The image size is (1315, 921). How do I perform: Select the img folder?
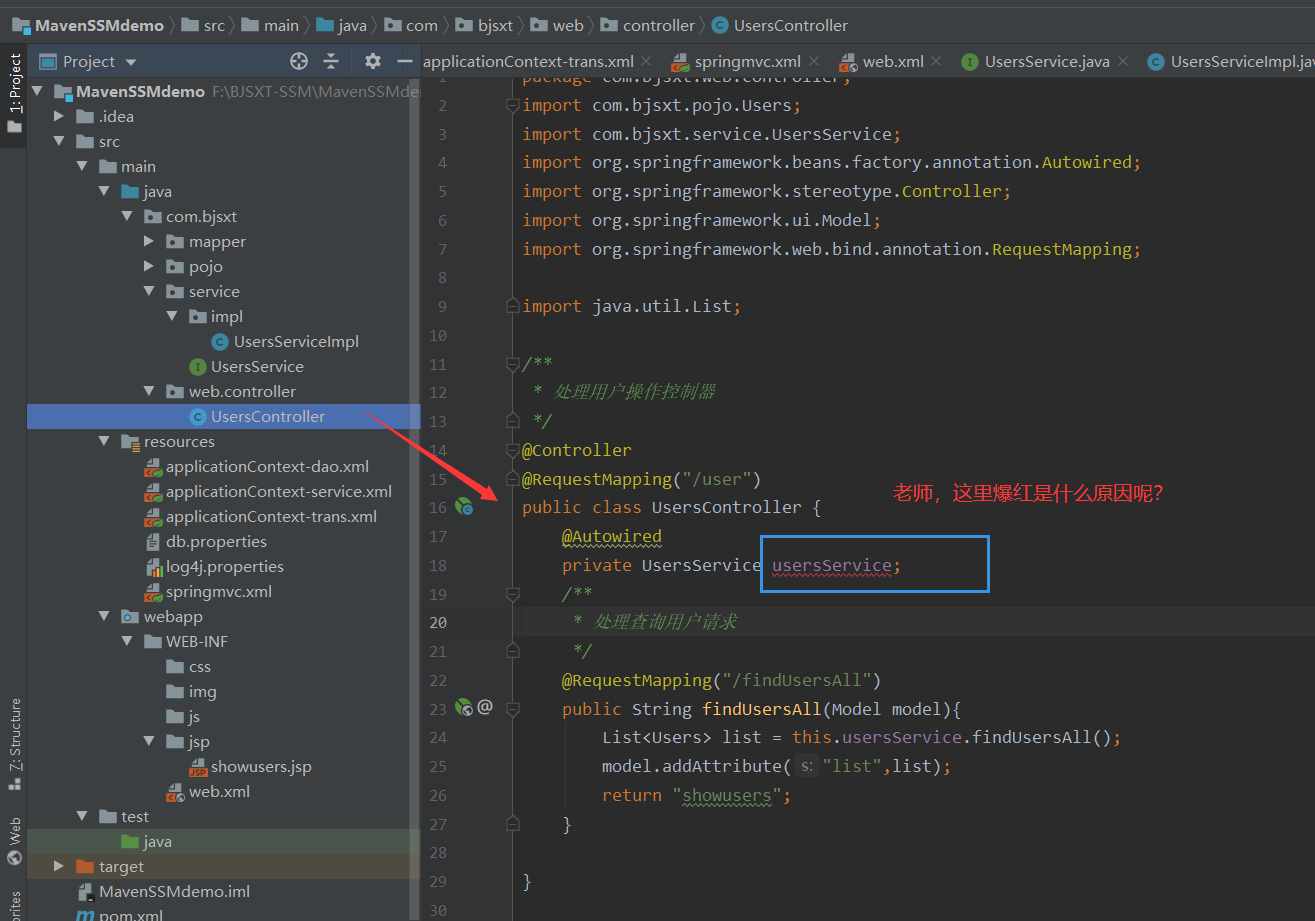(x=191, y=691)
